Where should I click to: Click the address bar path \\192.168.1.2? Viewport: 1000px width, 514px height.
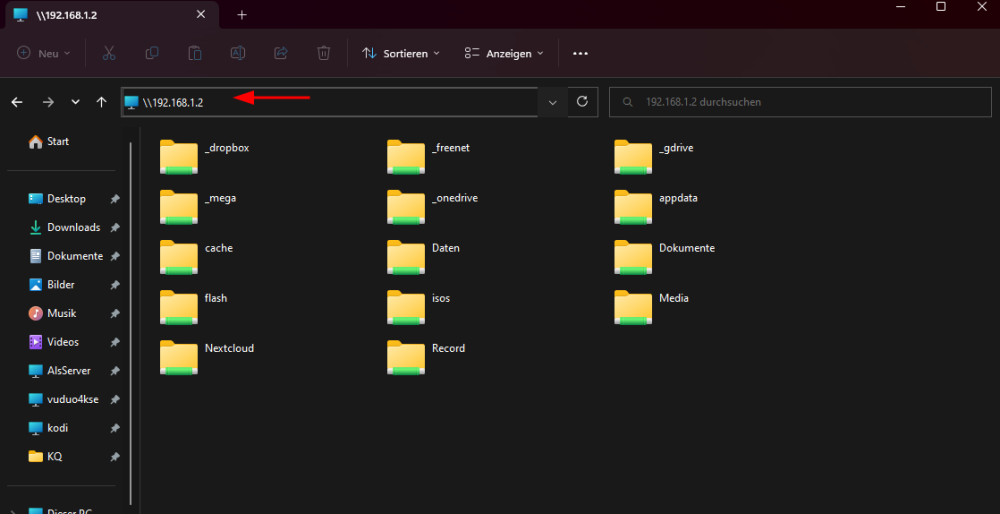pyautogui.click(x=173, y=102)
